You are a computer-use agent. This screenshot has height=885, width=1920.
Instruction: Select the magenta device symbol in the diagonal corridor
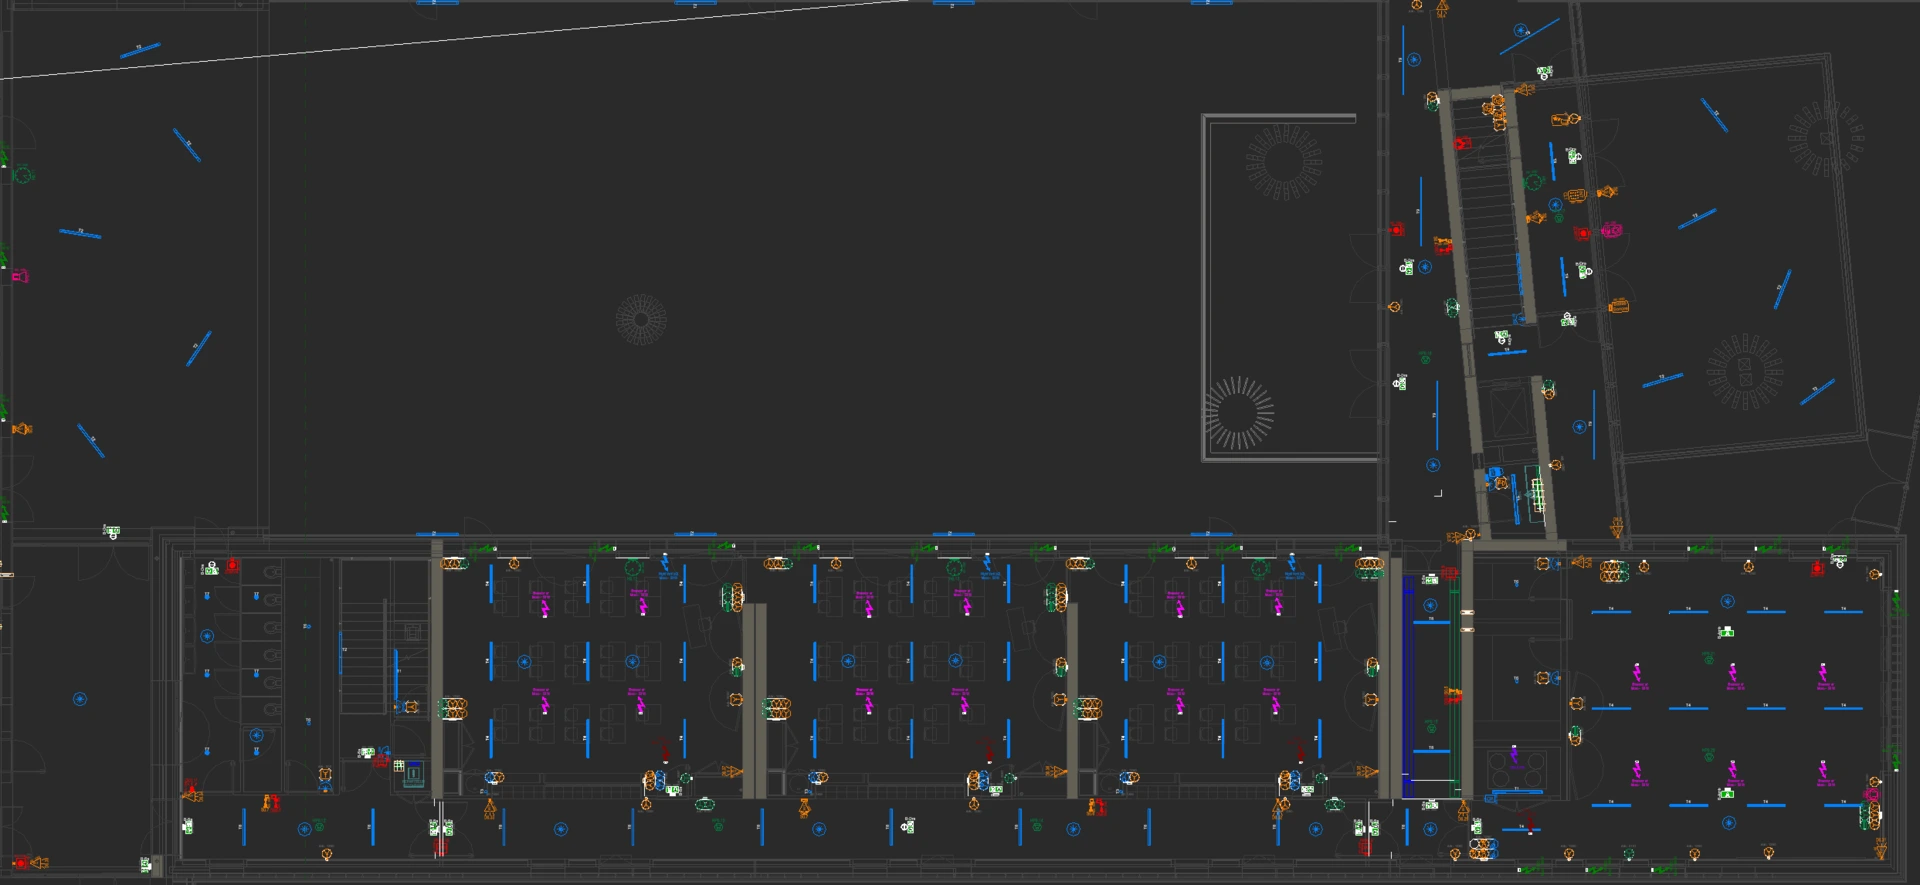tap(1610, 231)
